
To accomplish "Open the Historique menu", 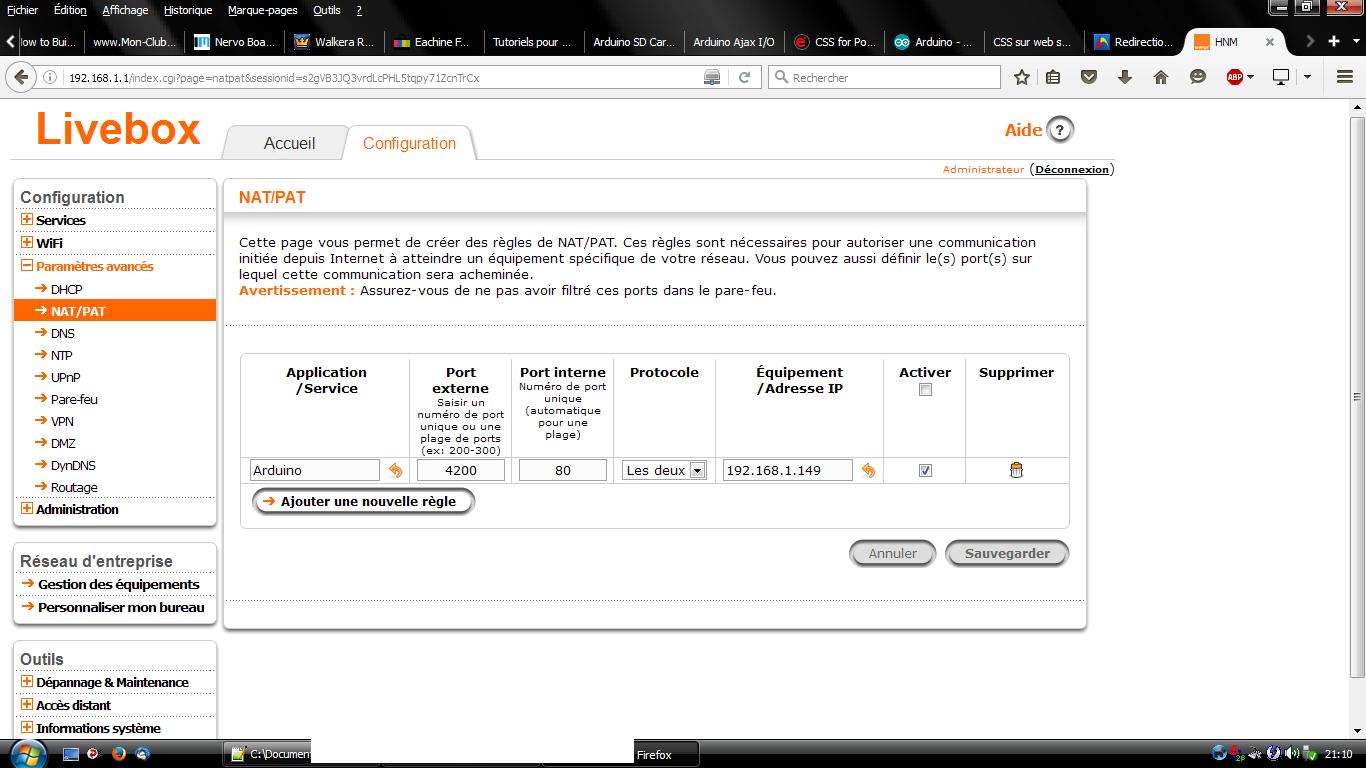I will click(188, 10).
